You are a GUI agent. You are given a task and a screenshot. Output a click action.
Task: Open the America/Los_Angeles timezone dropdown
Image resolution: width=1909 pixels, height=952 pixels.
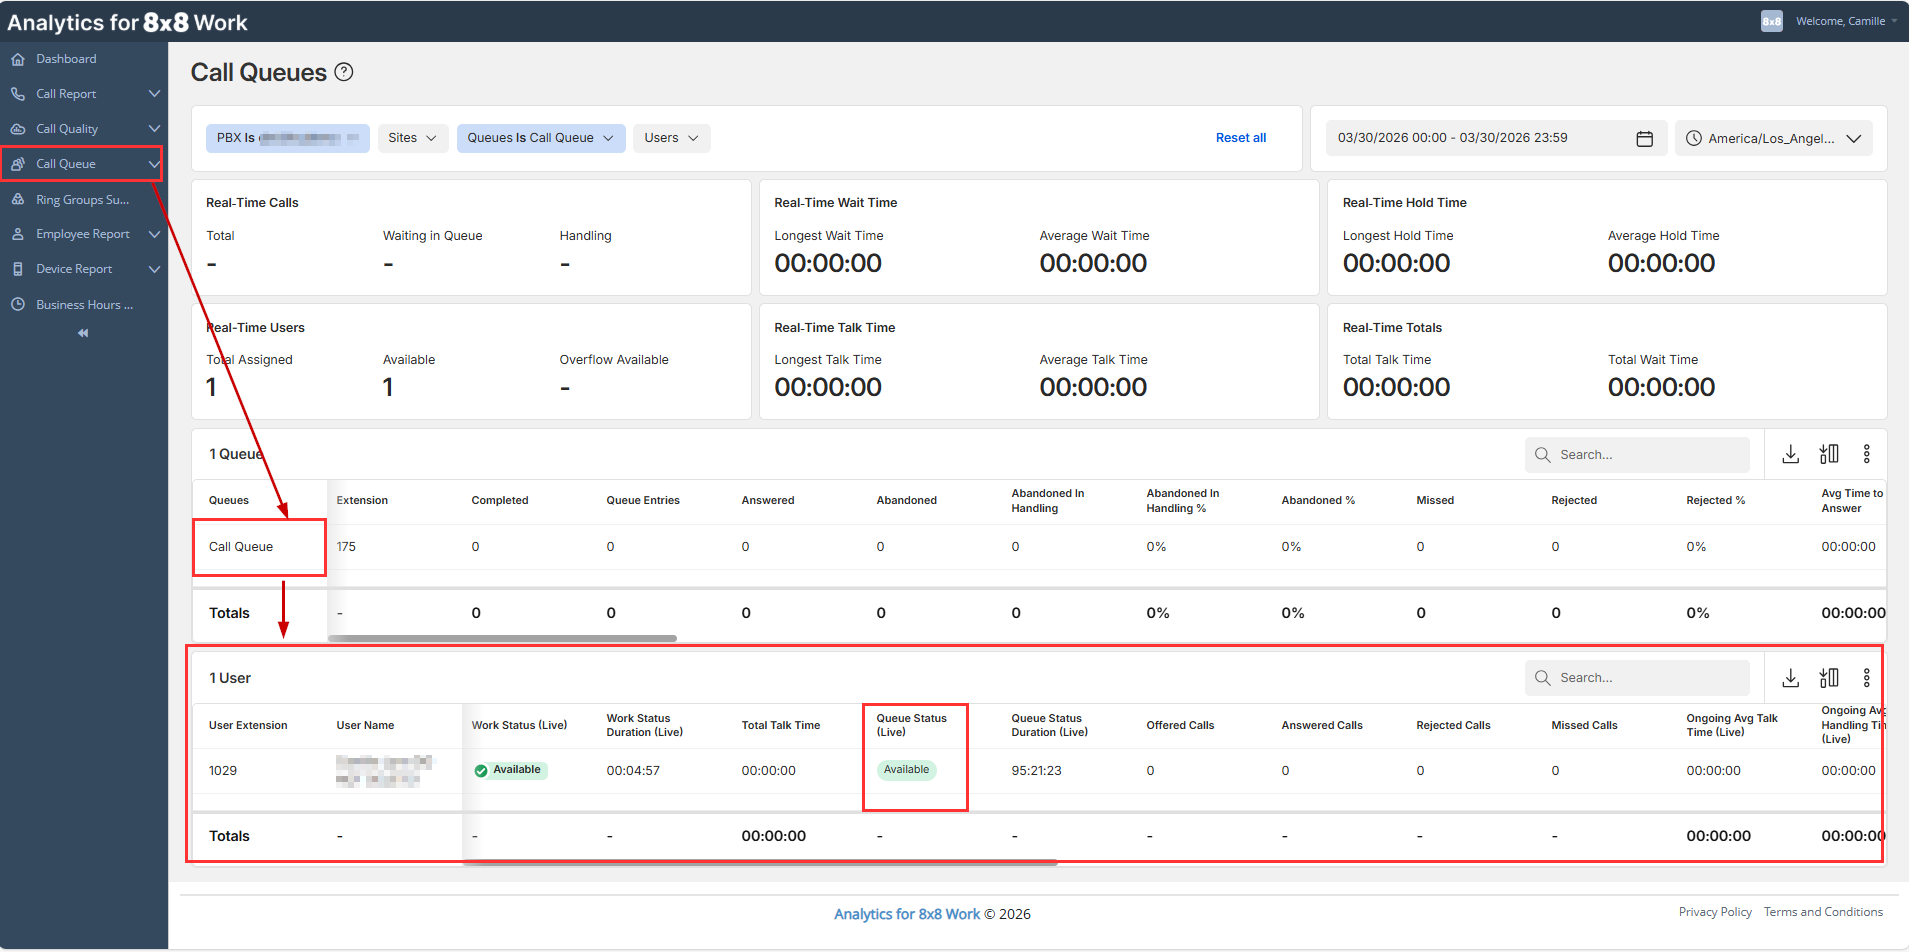click(x=1773, y=138)
